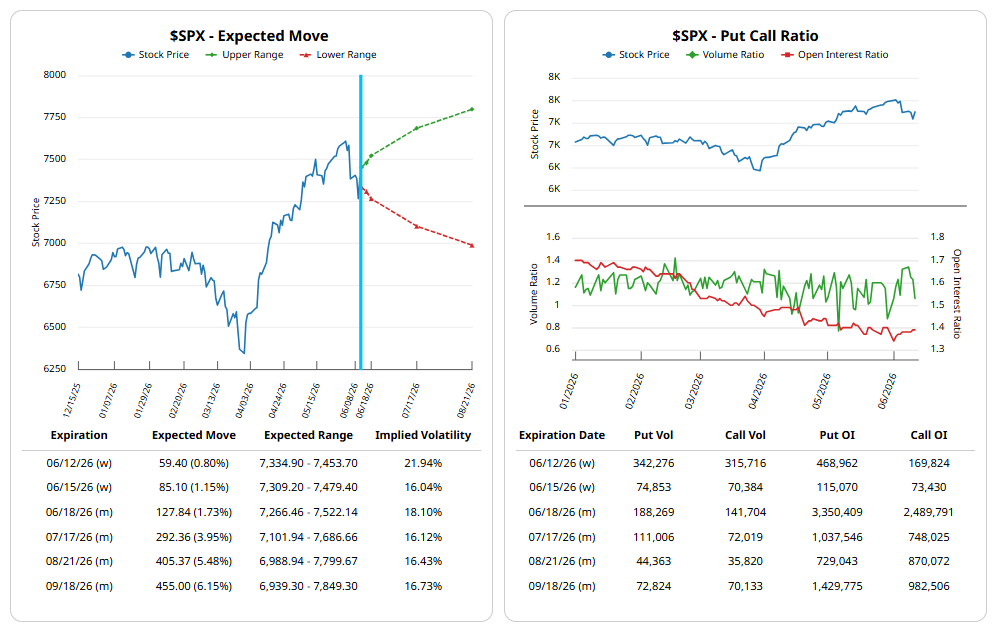The image size is (992, 628).
Task: Select 08/21/26 (m) in Expected Move table
Action: (79, 562)
